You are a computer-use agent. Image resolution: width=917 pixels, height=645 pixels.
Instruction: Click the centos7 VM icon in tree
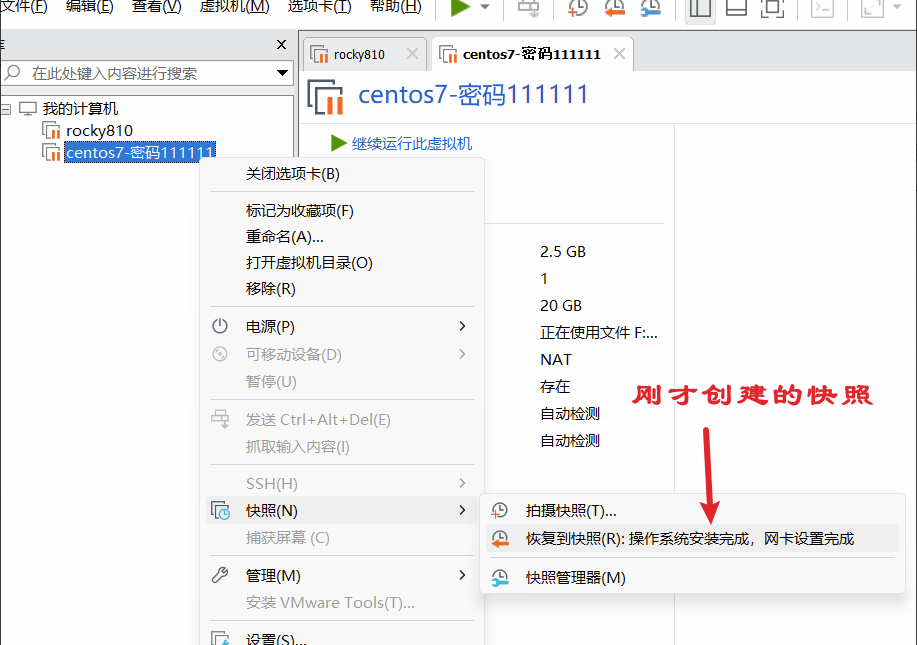point(51,152)
